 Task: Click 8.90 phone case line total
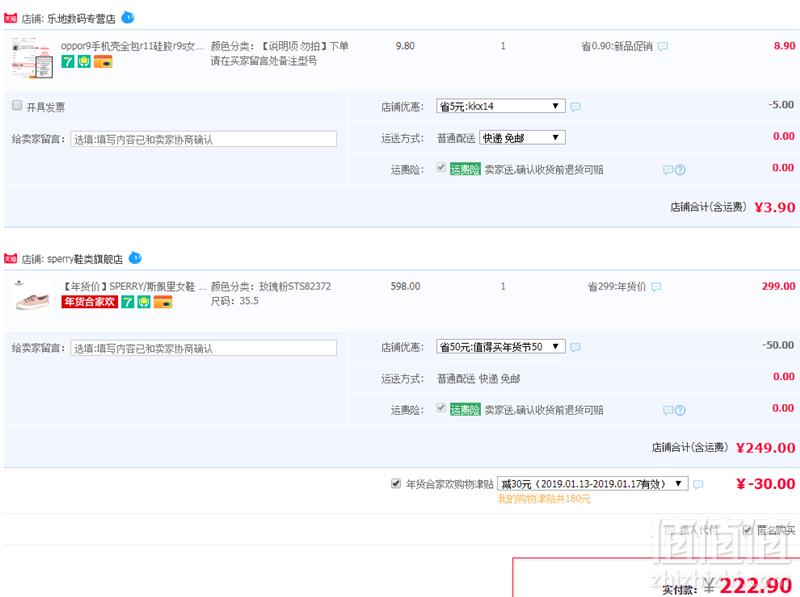pos(784,46)
